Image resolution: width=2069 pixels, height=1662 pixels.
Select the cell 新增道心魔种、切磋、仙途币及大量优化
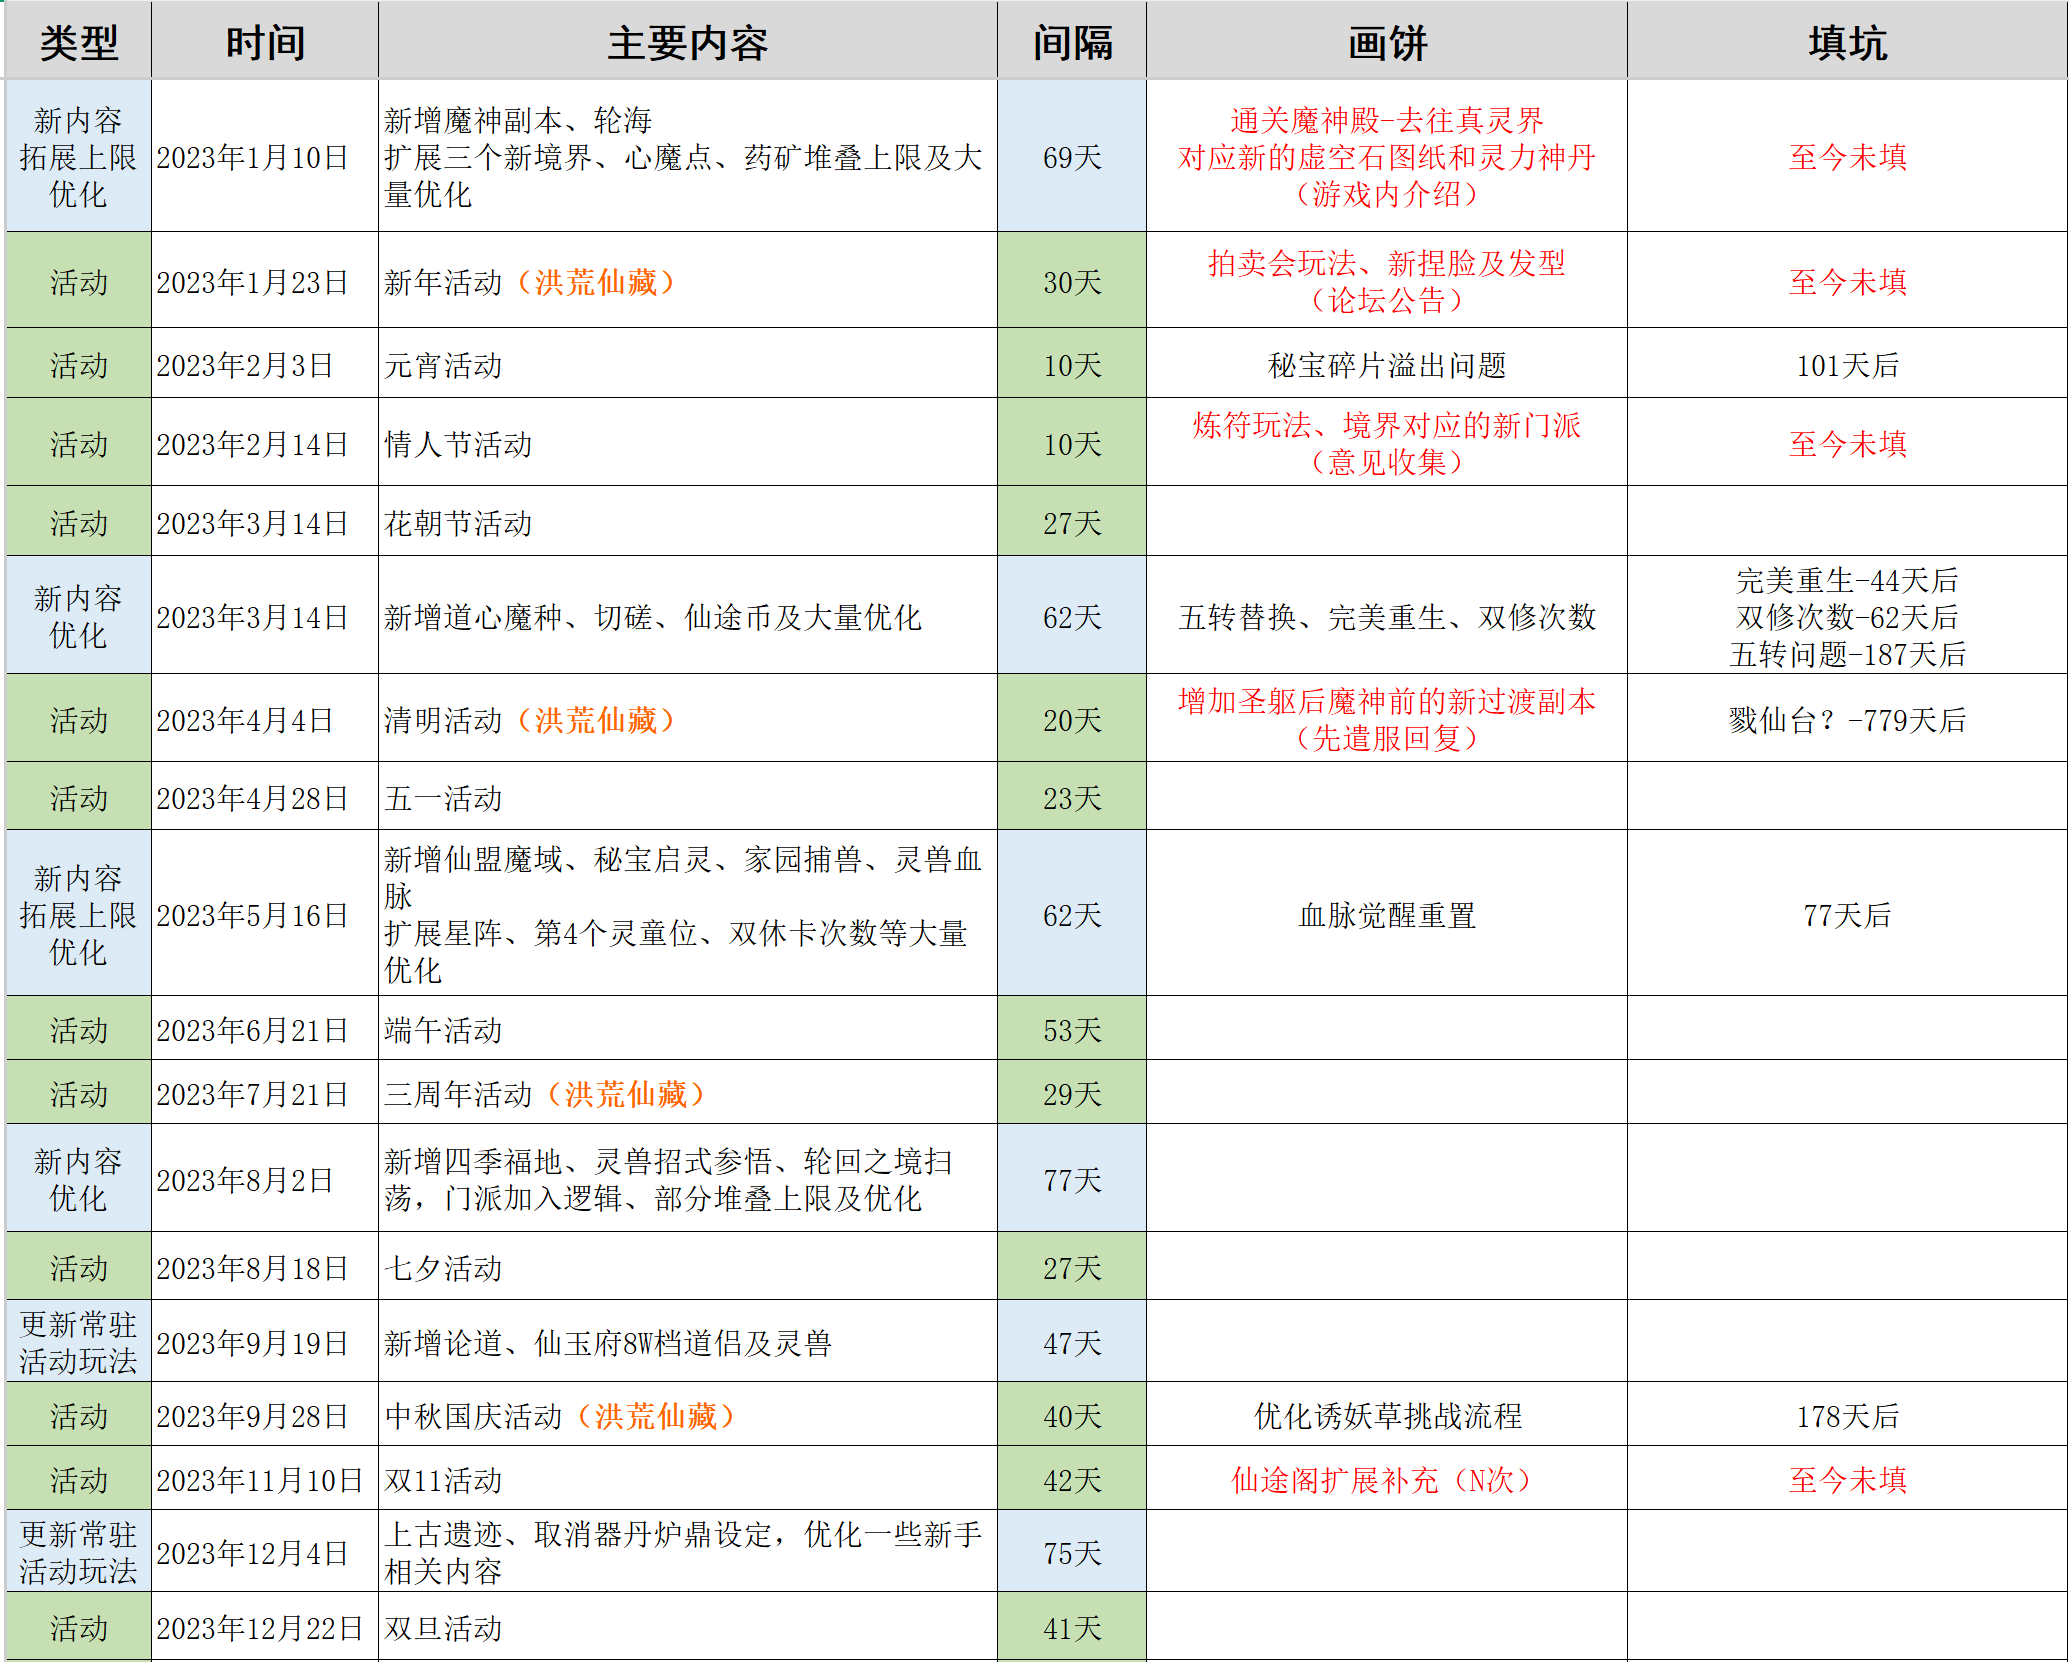(x=688, y=616)
